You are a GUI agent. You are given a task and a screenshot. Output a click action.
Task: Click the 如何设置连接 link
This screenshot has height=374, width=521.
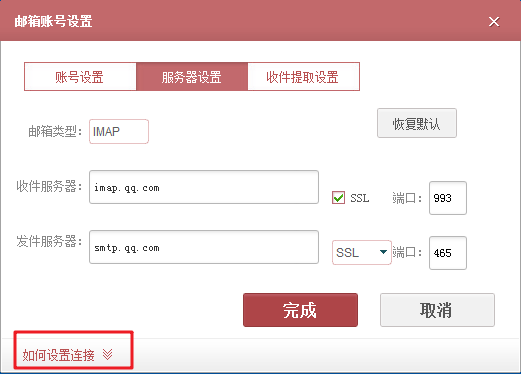[x=59, y=355]
